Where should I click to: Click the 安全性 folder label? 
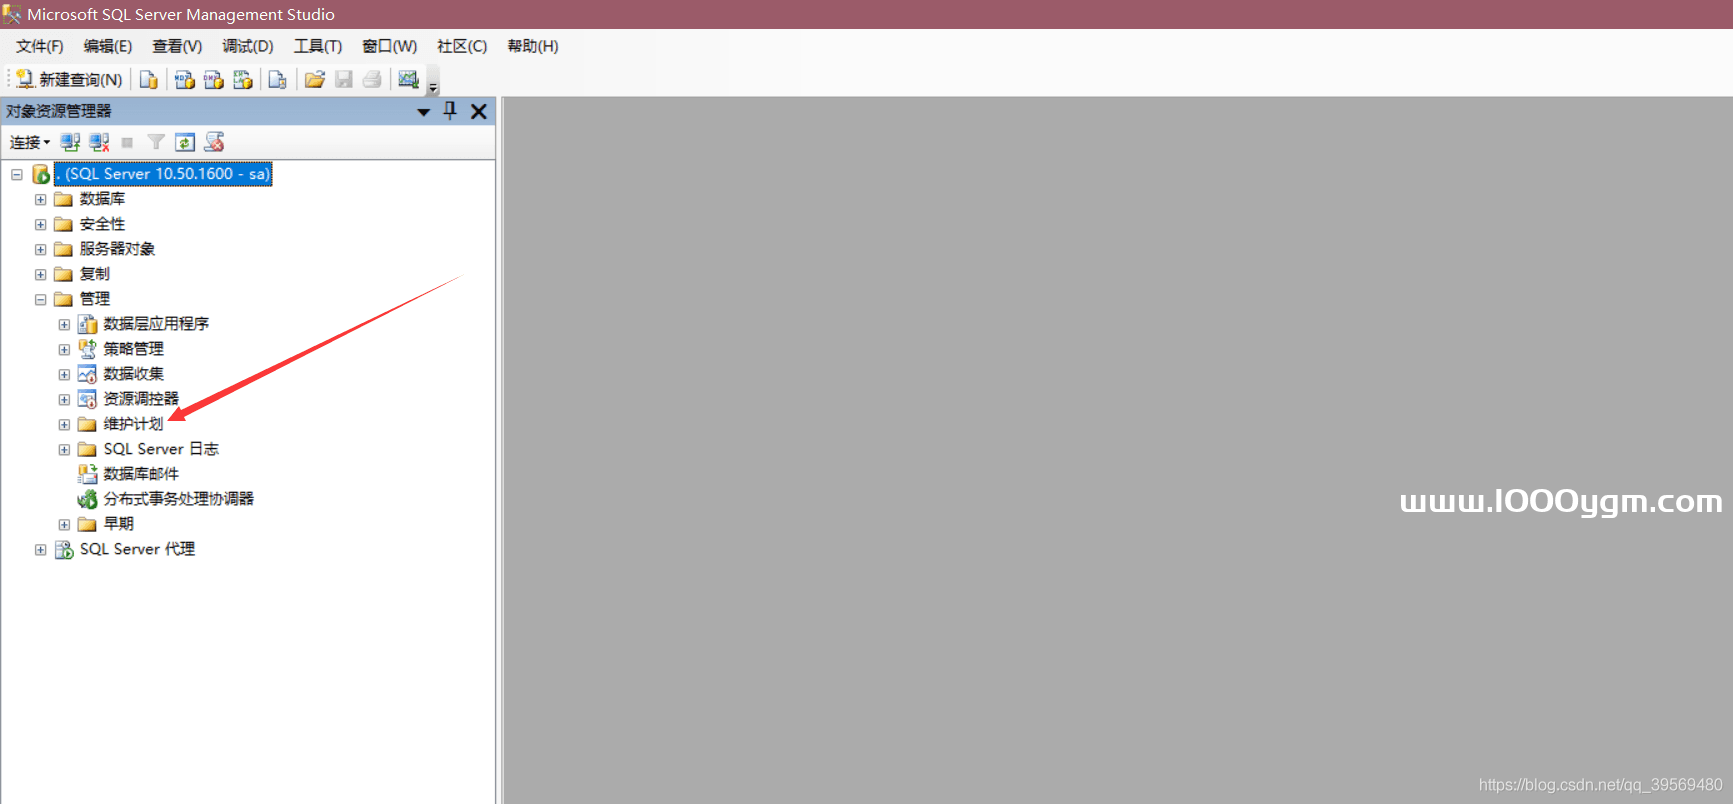pos(102,224)
